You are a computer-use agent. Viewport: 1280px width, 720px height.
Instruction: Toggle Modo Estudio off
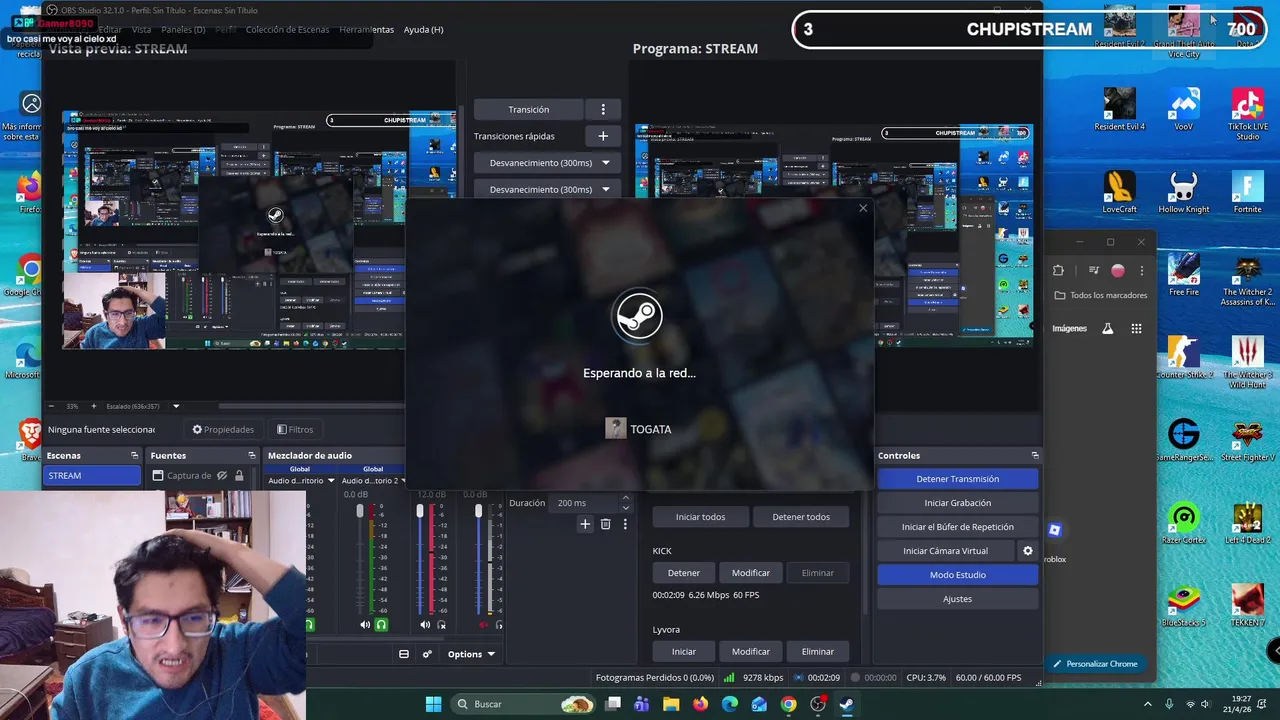coord(958,575)
